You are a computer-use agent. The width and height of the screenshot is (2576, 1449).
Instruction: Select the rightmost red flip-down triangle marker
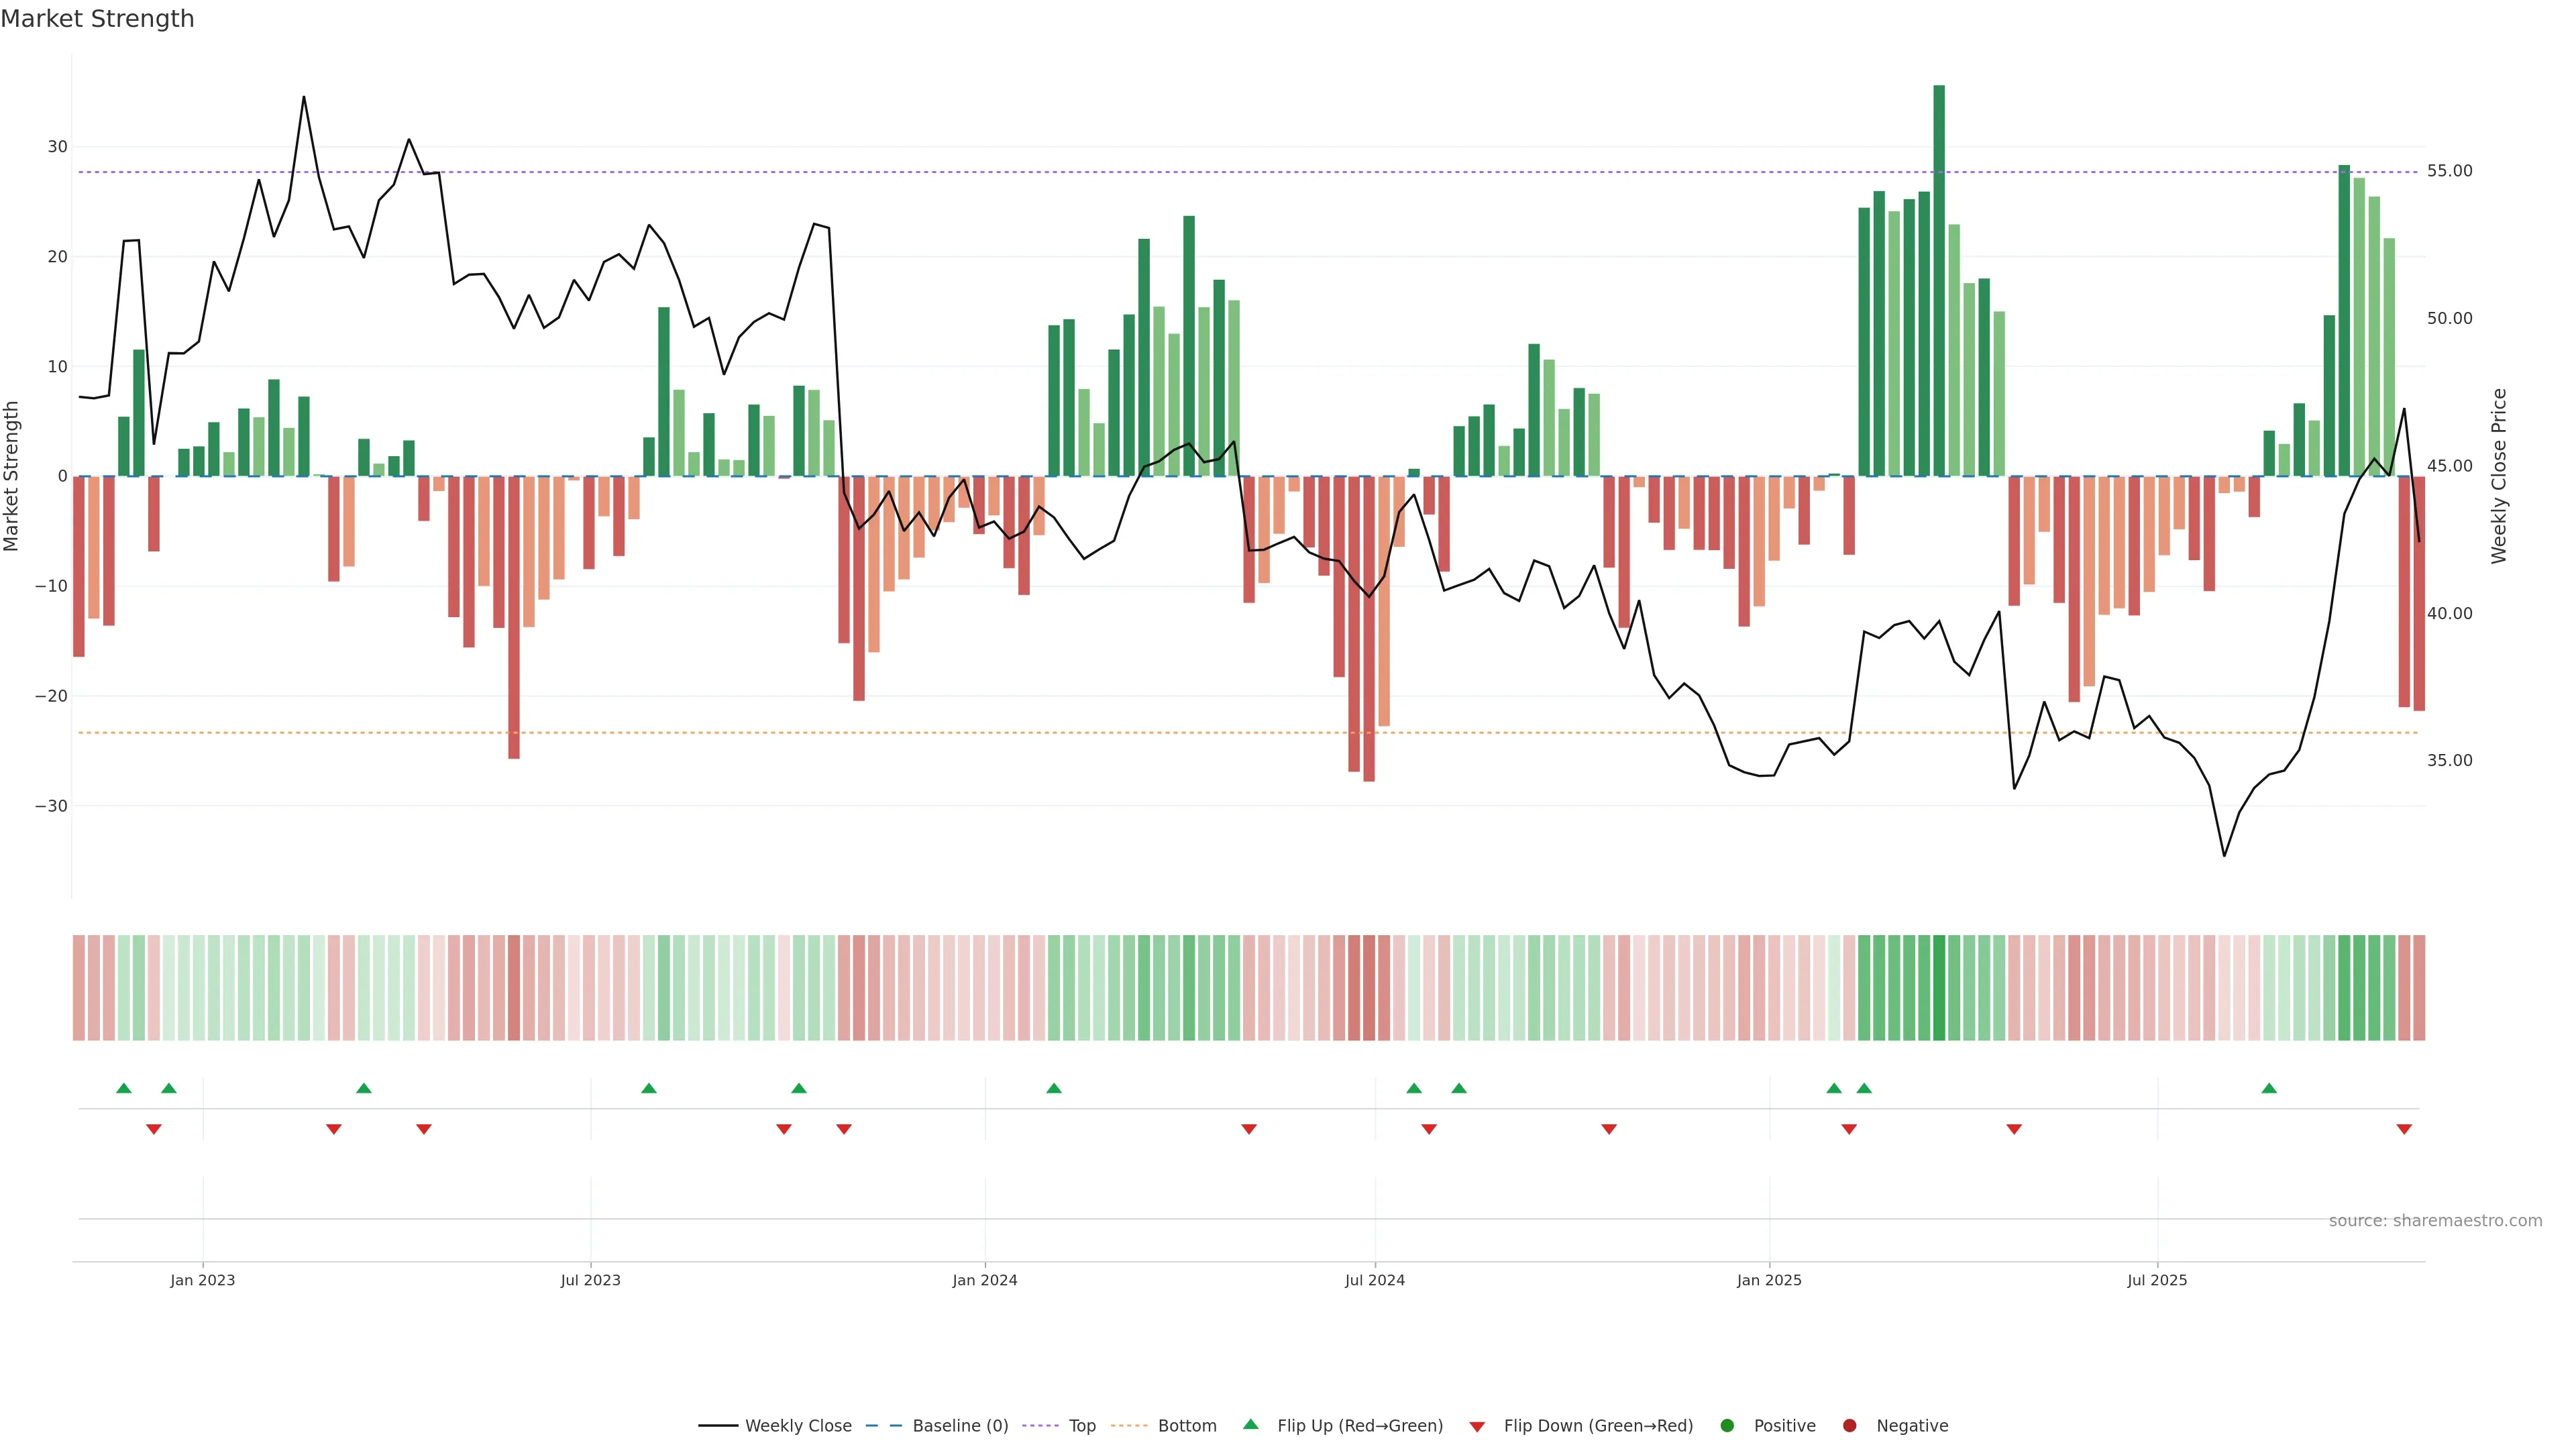pos(2404,1129)
